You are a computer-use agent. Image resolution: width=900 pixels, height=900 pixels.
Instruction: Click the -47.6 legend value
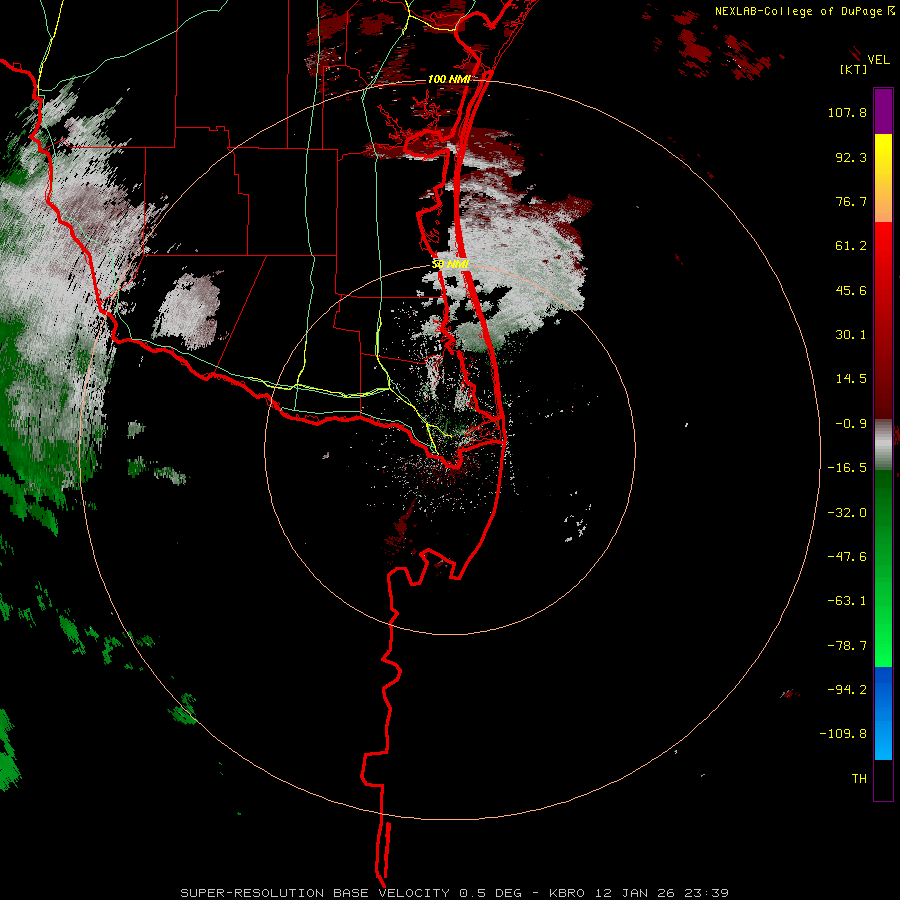(x=847, y=557)
